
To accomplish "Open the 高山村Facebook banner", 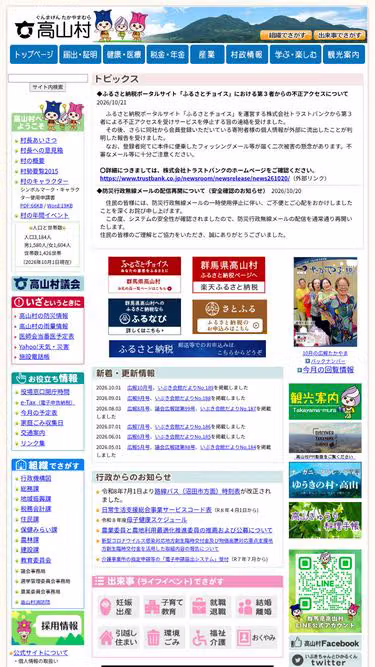I will pyautogui.click(x=325, y=643).
